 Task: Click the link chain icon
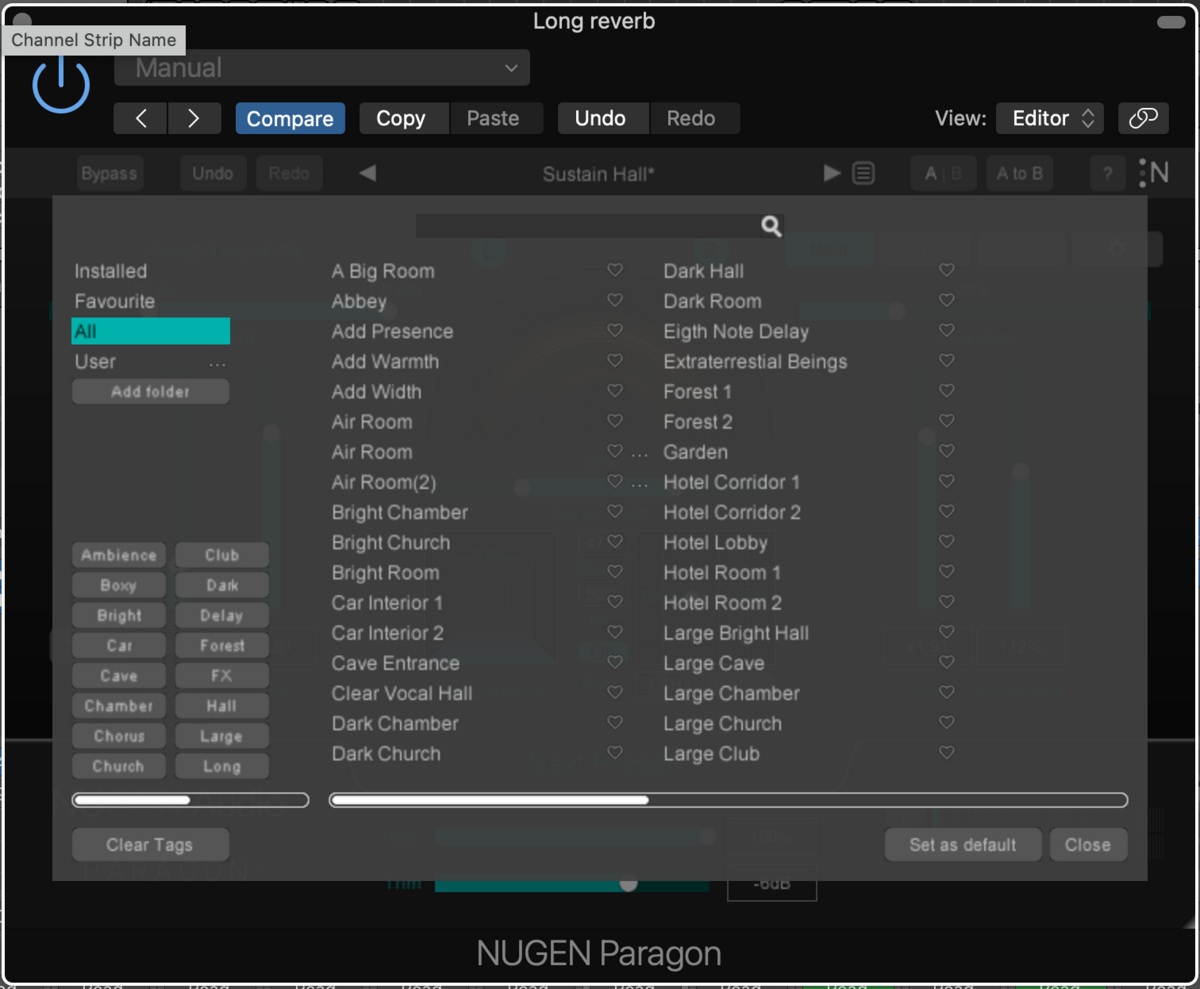tap(1143, 118)
